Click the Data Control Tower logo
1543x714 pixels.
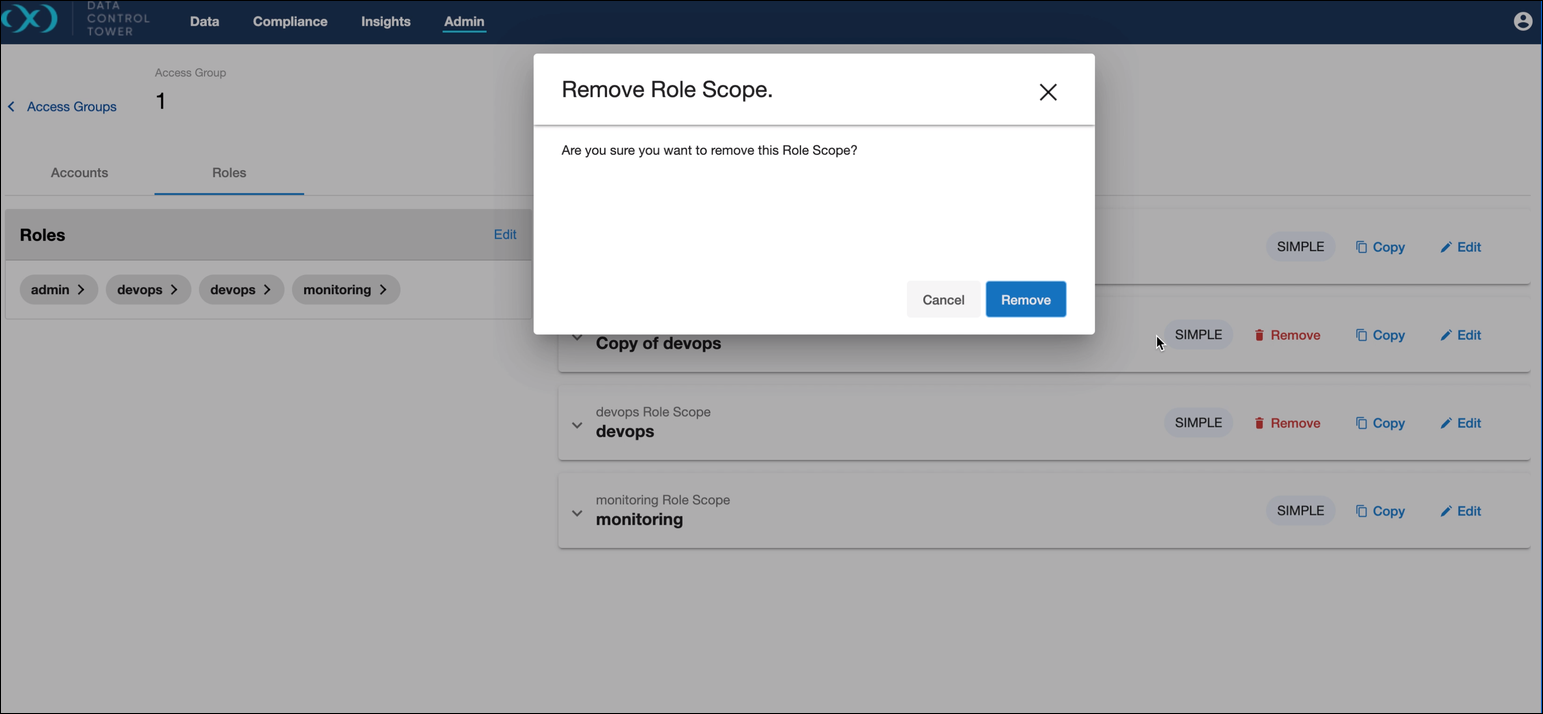click(30, 19)
